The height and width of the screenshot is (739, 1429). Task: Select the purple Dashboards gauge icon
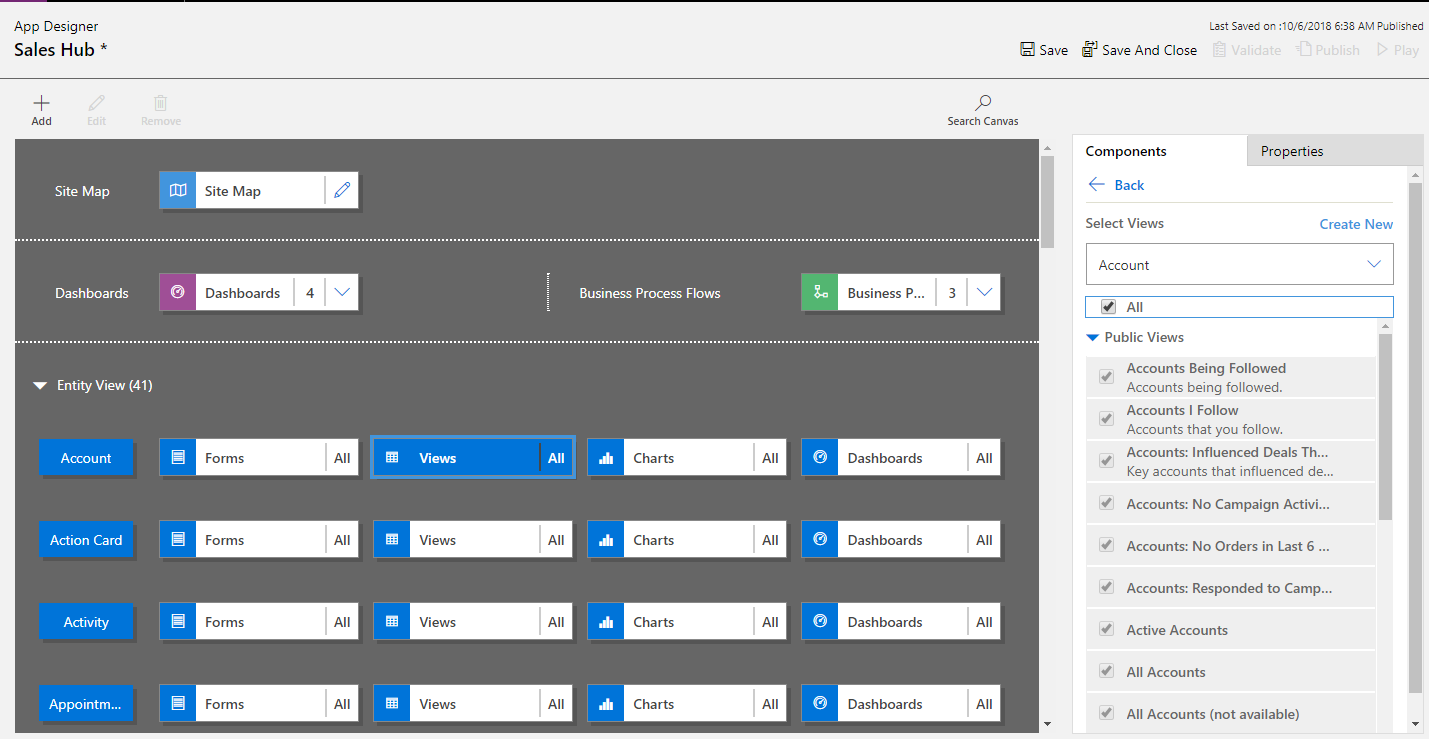178,292
